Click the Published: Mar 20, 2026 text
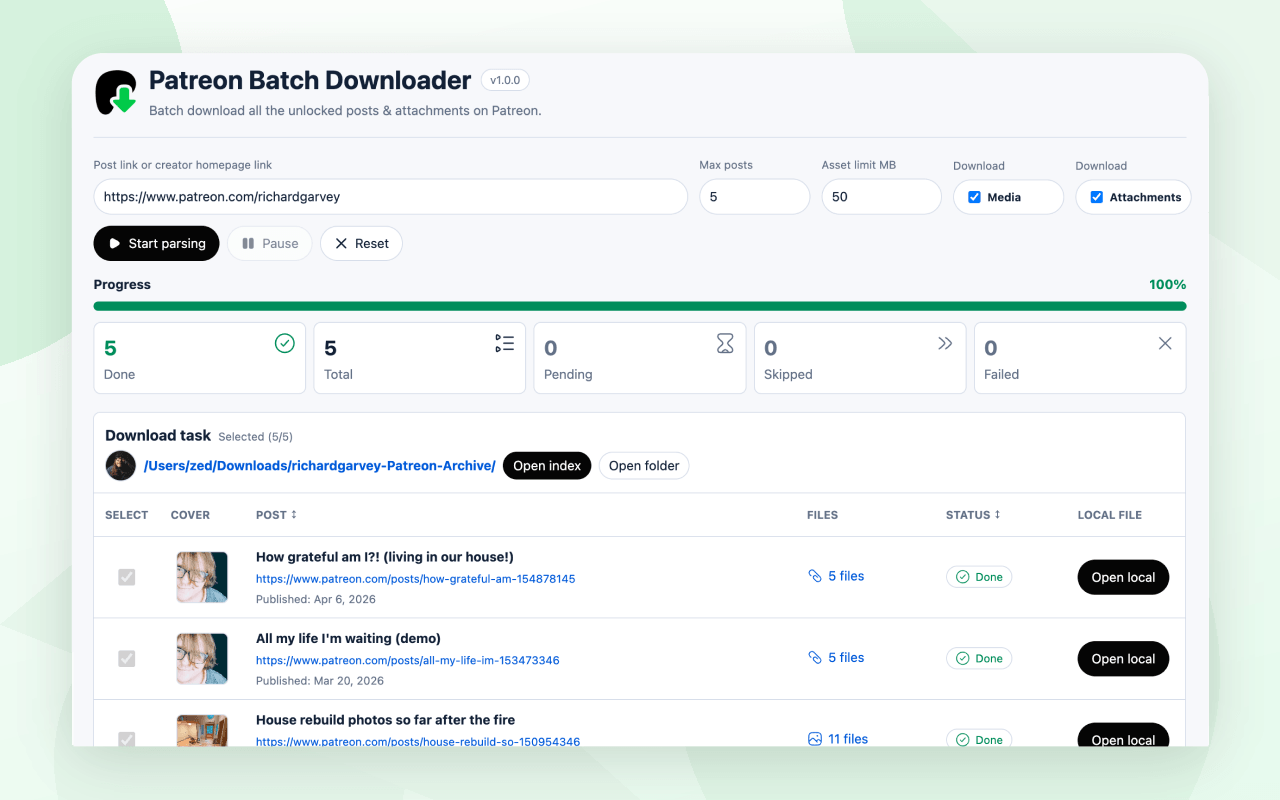1280x800 pixels. (x=320, y=681)
